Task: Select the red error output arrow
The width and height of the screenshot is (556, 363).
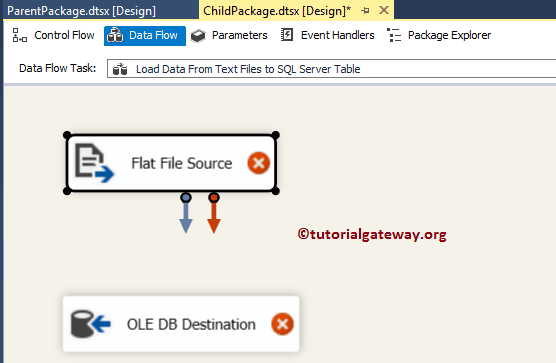Action: [x=213, y=213]
